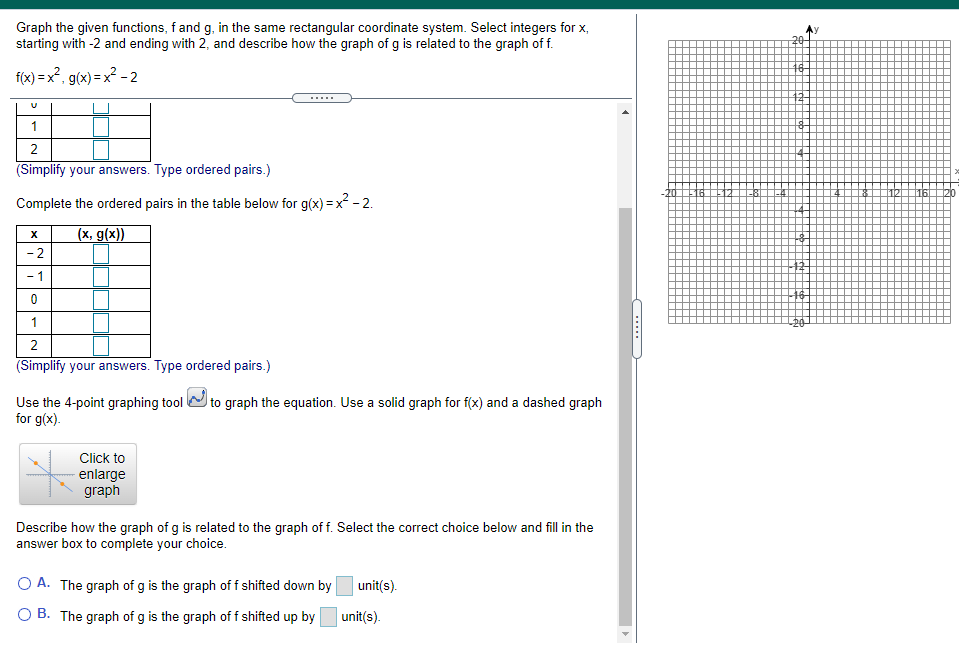Click the coordinate grid graph area
This screenshot has height=646, width=959.
click(x=809, y=182)
